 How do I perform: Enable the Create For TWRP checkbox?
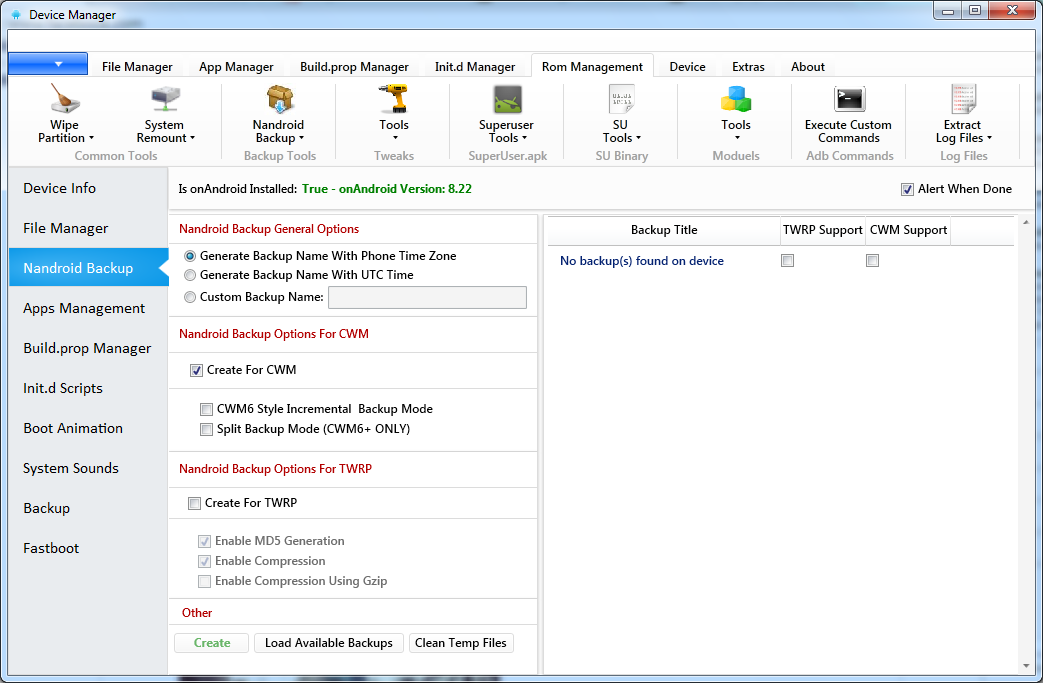tap(194, 503)
